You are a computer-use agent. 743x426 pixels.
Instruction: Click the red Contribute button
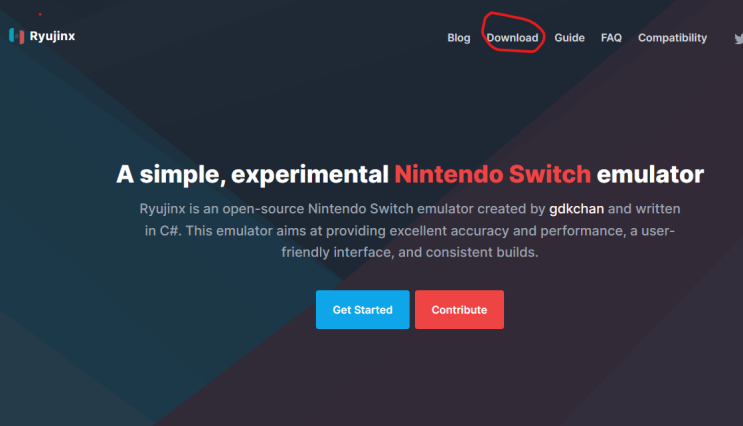click(x=459, y=309)
